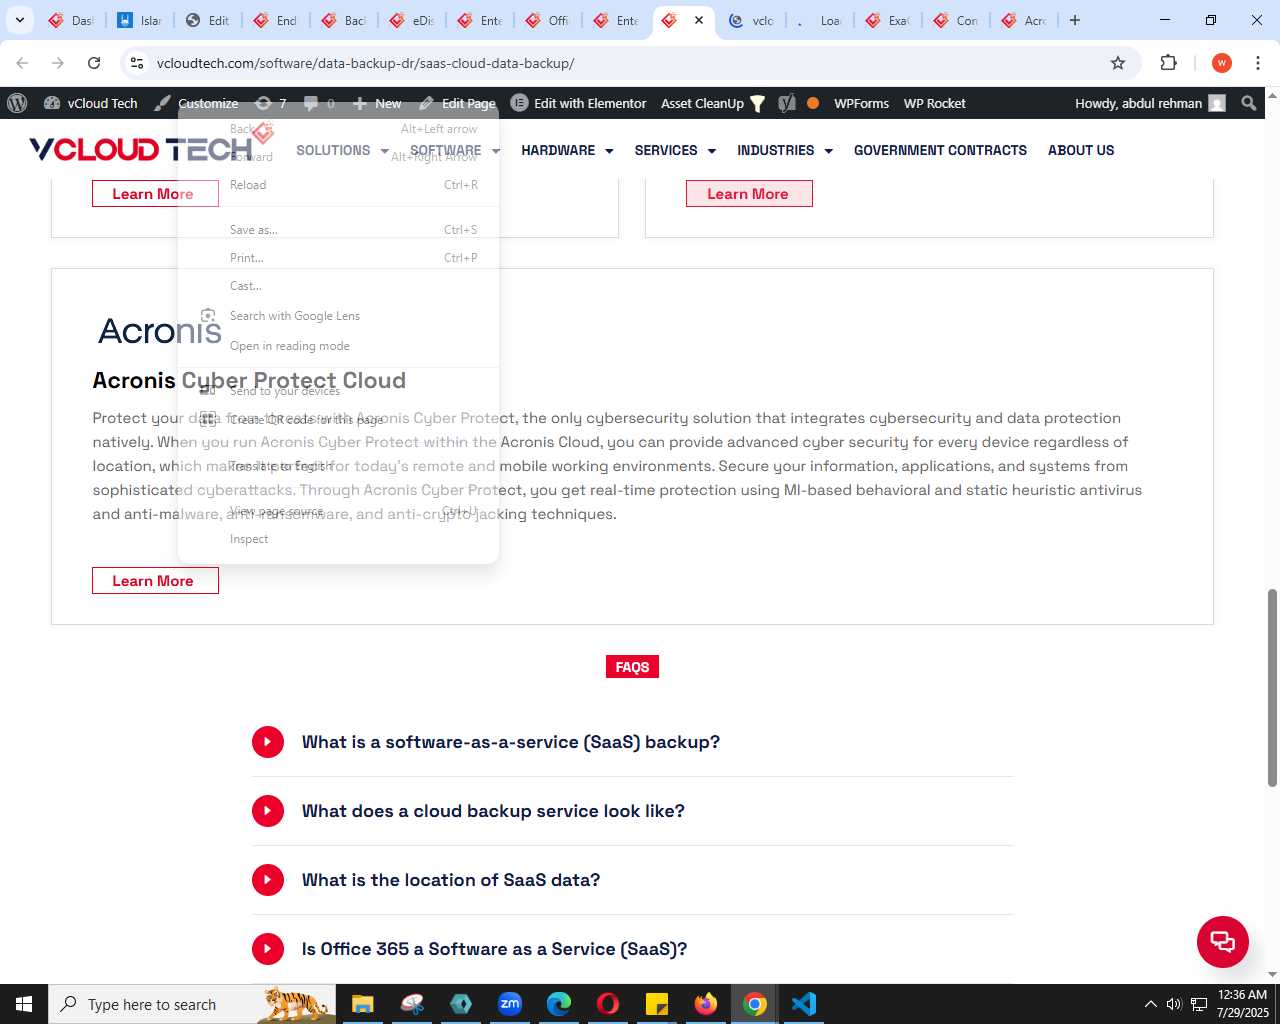Open Visual Studio Code from the taskbar
Screen dimensions: 1280x1024
click(804, 1004)
